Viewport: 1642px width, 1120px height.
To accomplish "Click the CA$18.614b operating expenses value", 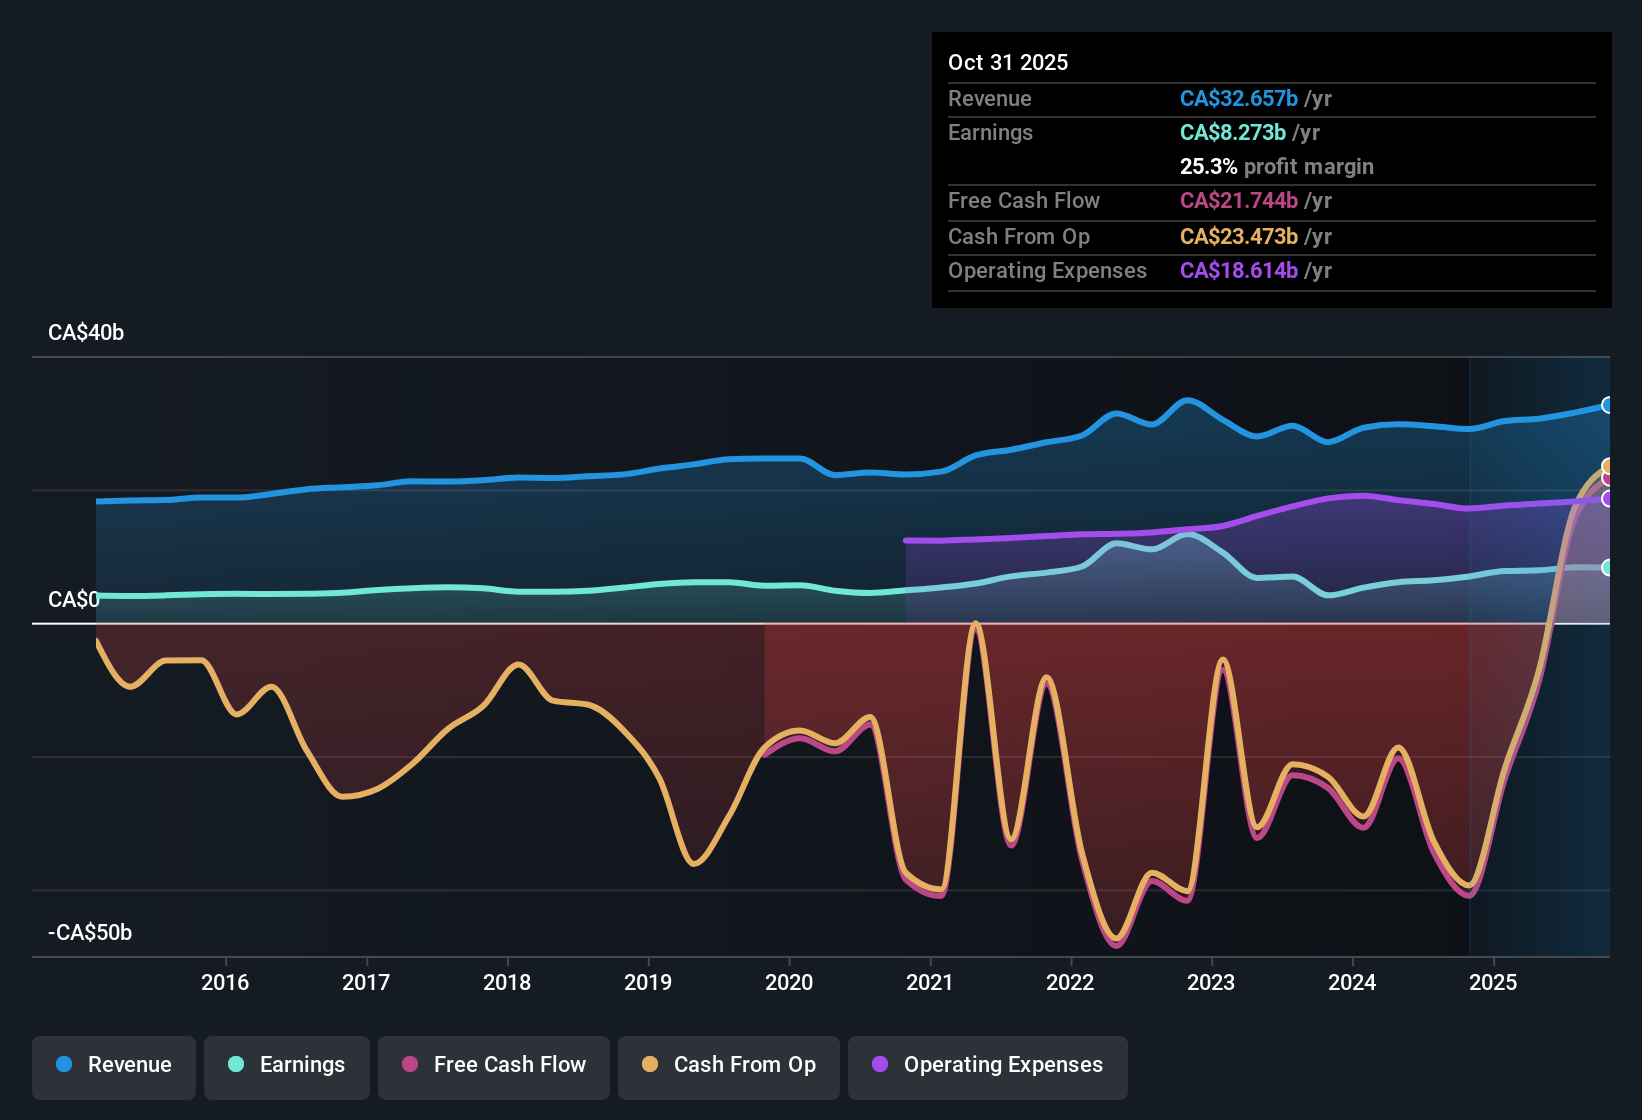I will 1239,270.
